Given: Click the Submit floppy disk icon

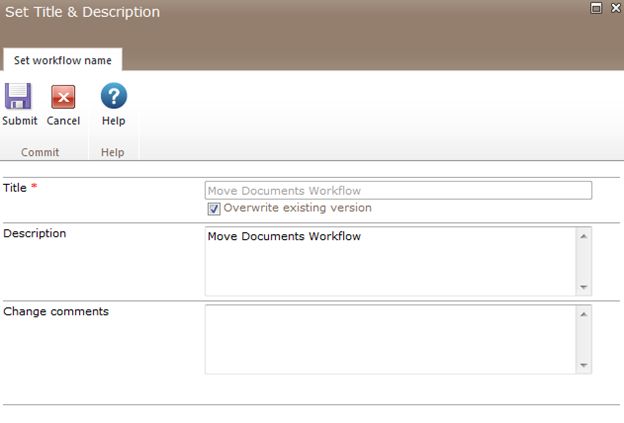Looking at the screenshot, I should point(18,96).
